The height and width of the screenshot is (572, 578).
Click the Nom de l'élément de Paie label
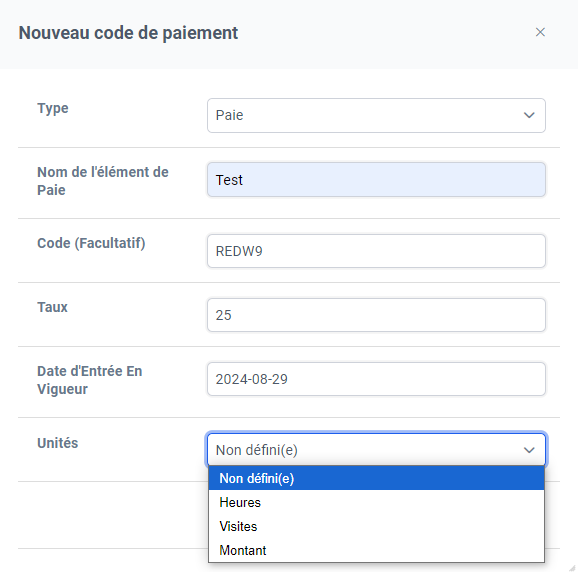(x=103, y=181)
